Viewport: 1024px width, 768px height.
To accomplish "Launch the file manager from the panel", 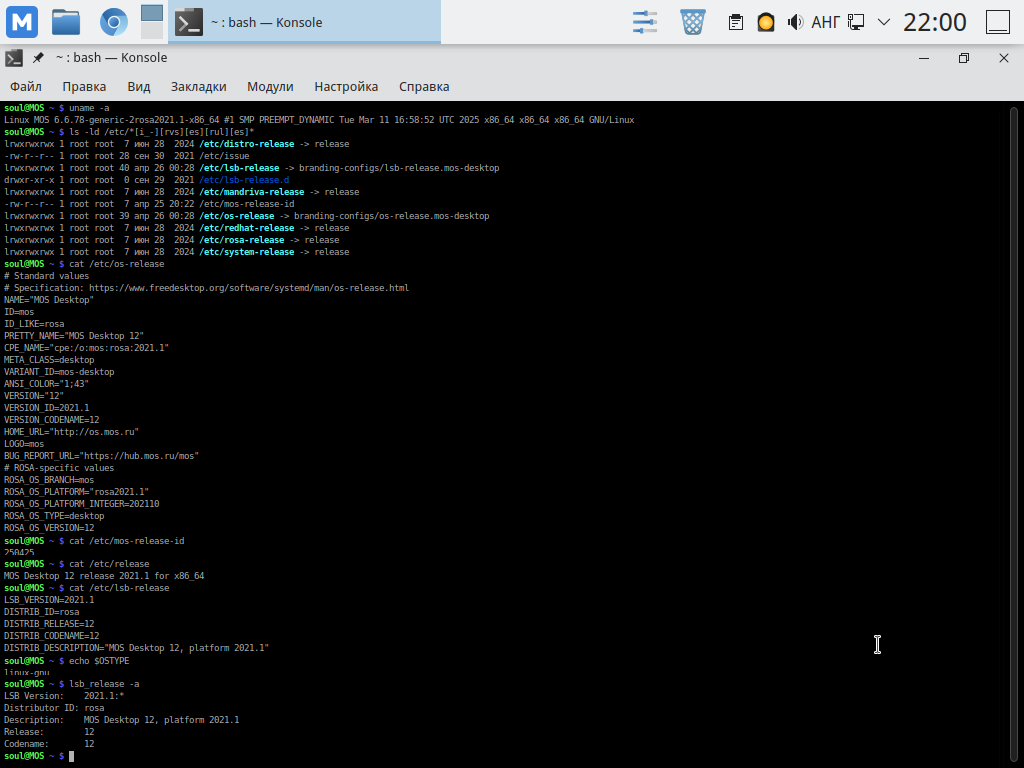I will [66, 22].
